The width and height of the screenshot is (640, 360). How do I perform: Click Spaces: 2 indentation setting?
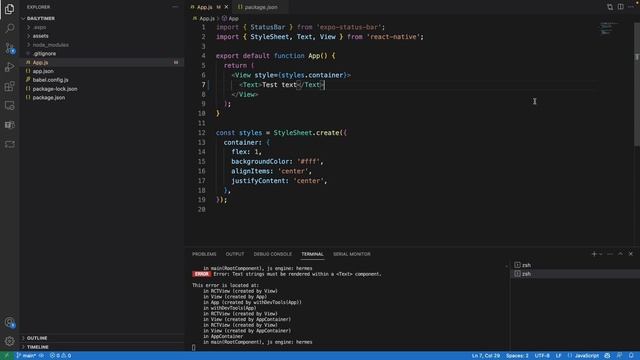pyautogui.click(x=517, y=356)
